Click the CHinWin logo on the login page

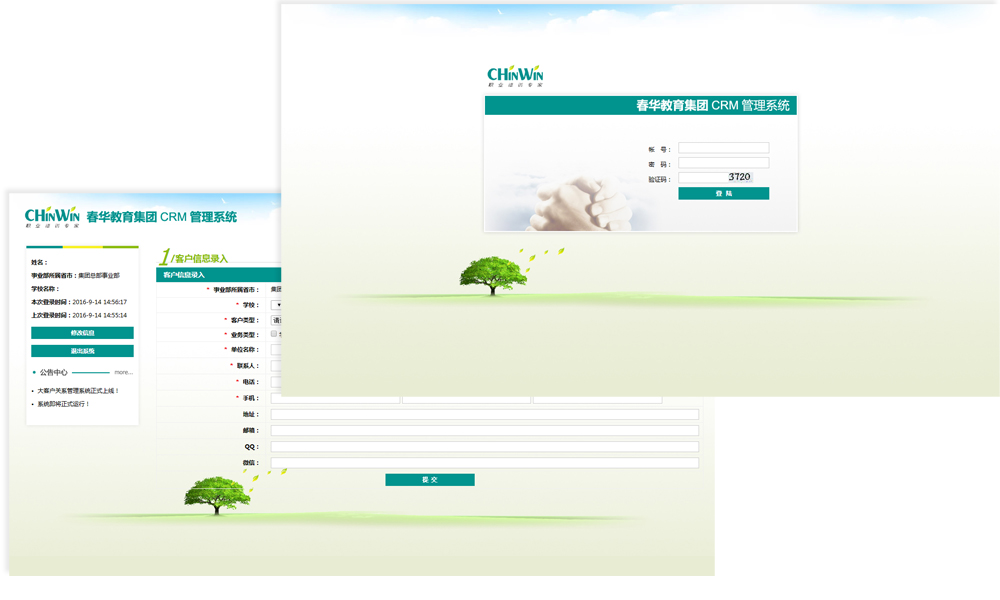click(515, 77)
